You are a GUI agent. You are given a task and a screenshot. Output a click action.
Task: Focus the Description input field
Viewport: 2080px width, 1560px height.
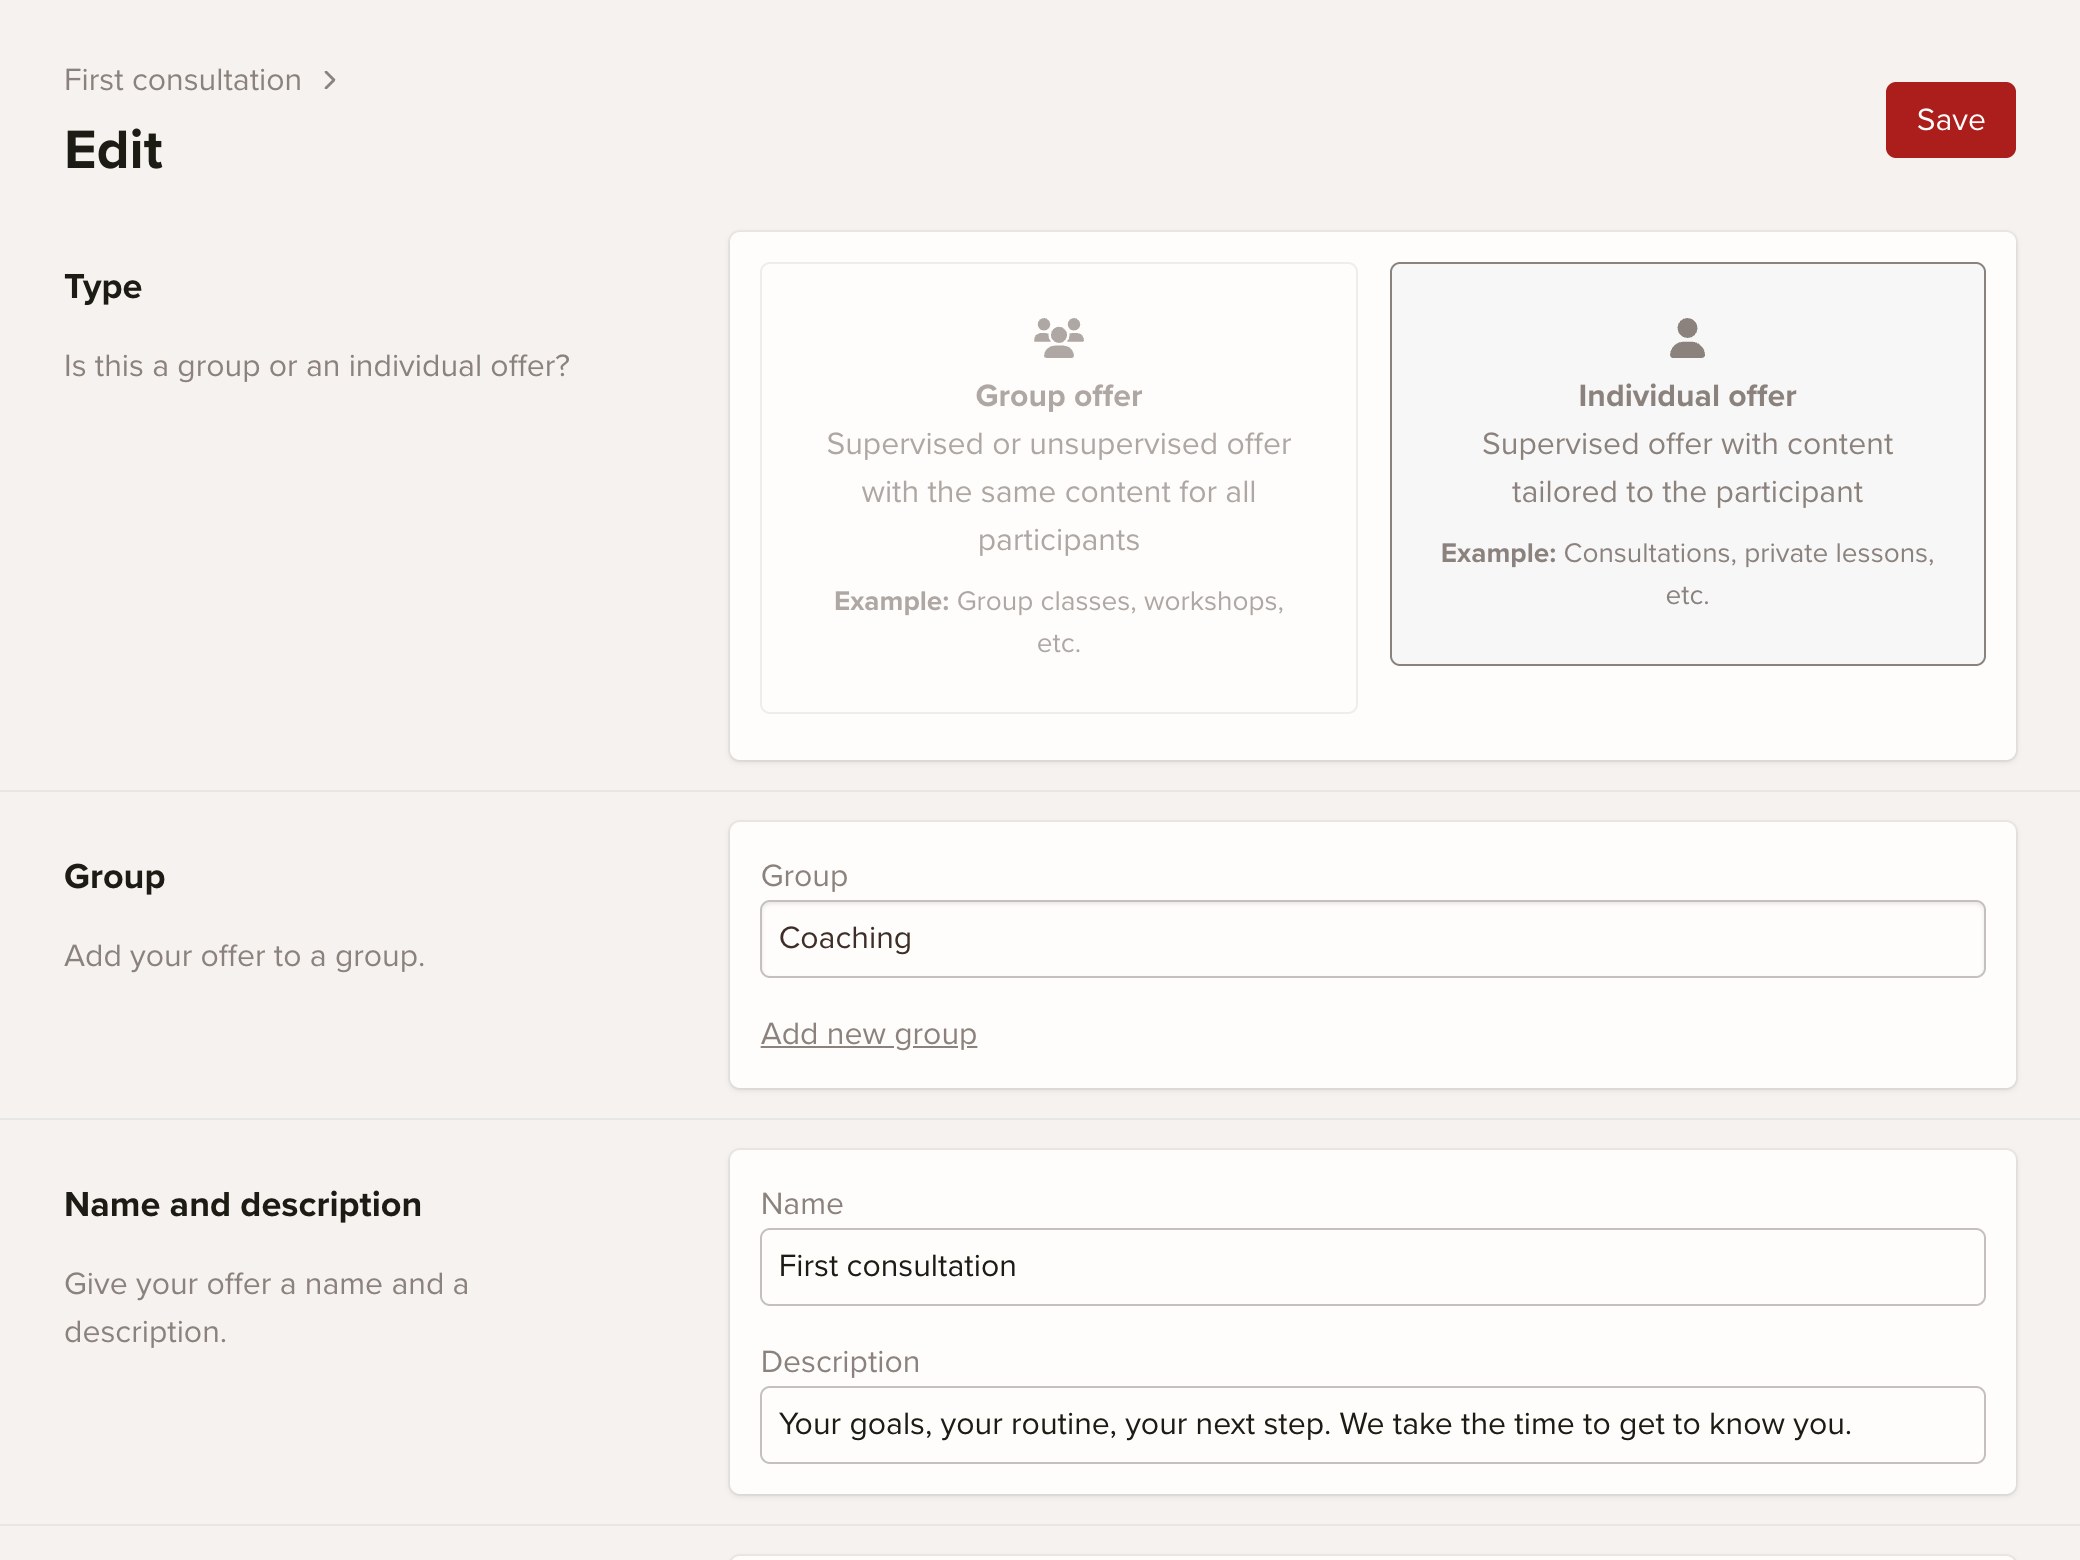(1372, 1425)
